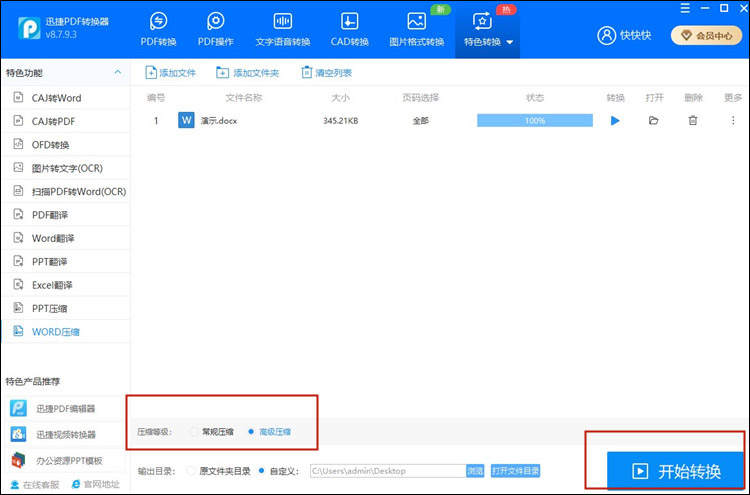This screenshot has height=495, width=750.
Task: Open output folder icon for 演示.docx
Action: (x=653, y=121)
